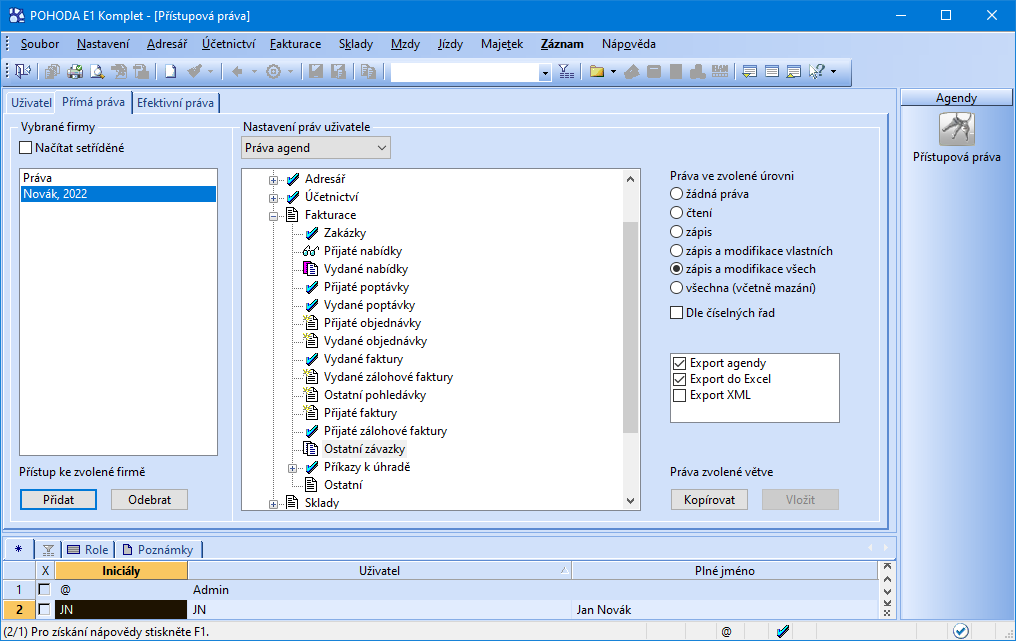
Task: Select the žádná práva radio button
Action: [x=676, y=194]
